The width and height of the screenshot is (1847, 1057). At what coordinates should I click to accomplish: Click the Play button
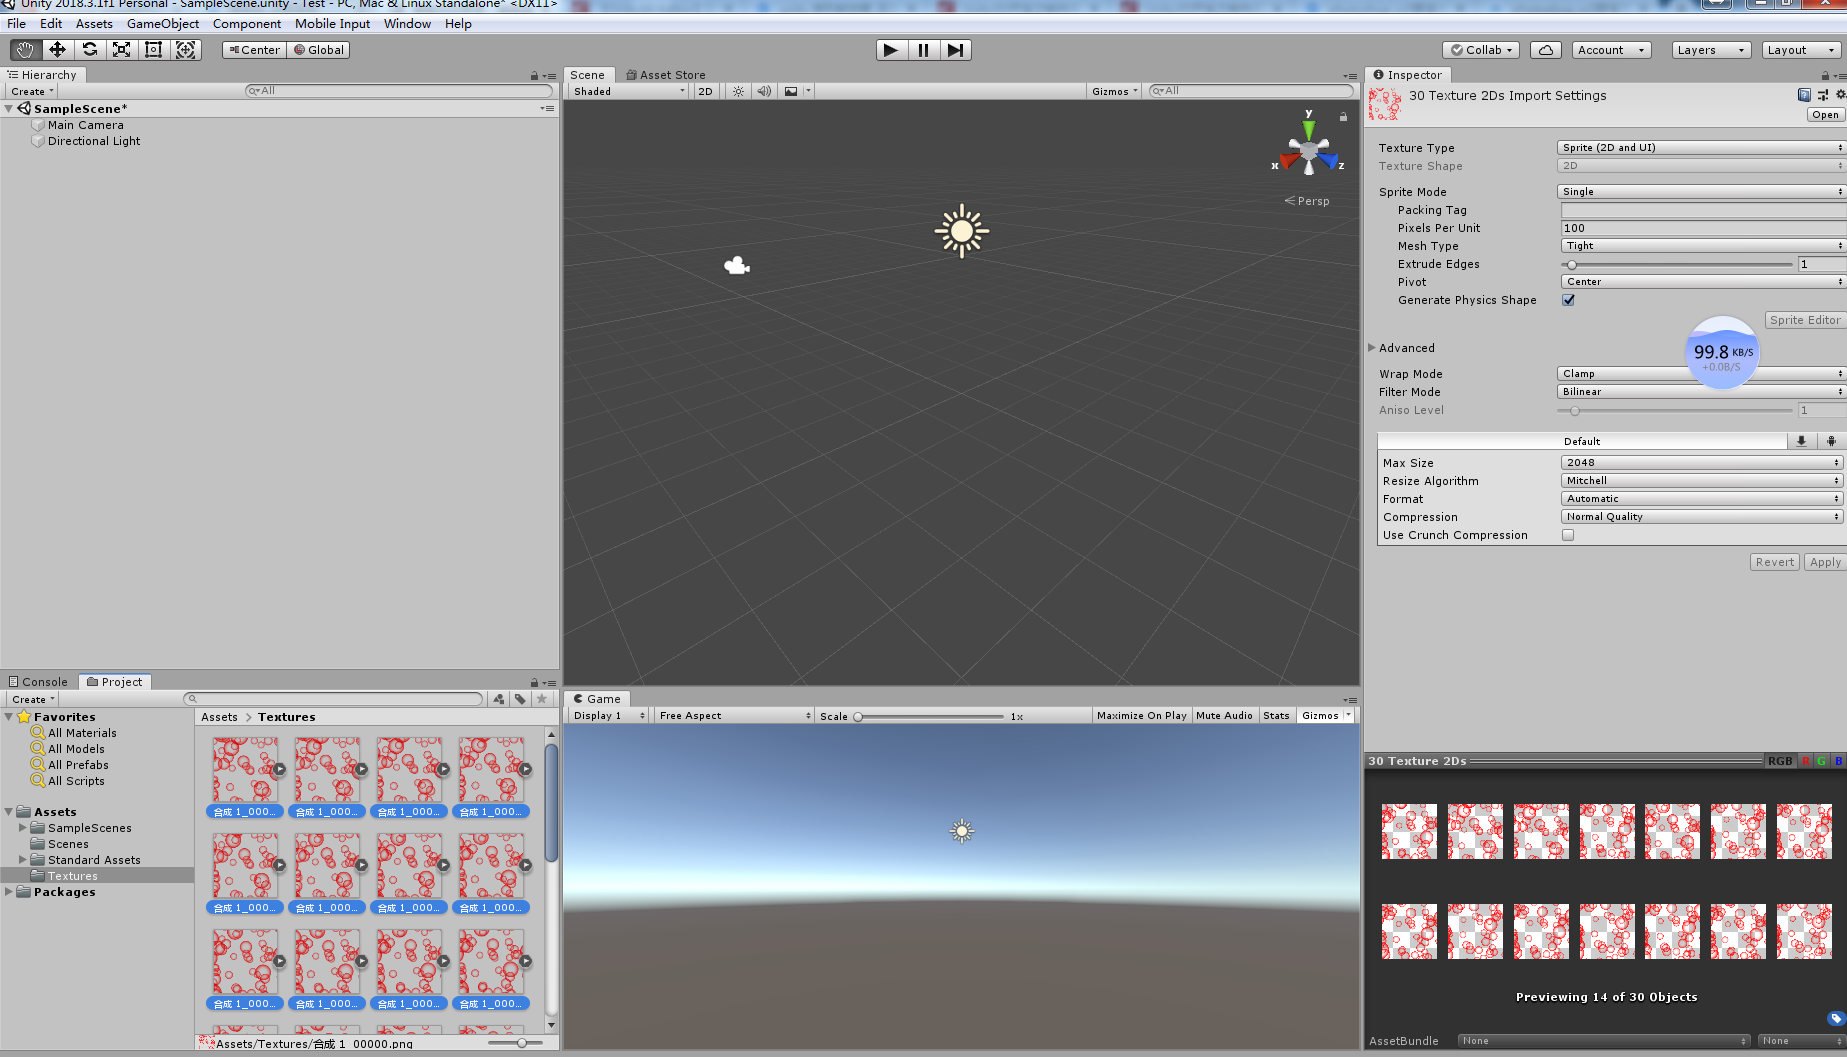891,50
